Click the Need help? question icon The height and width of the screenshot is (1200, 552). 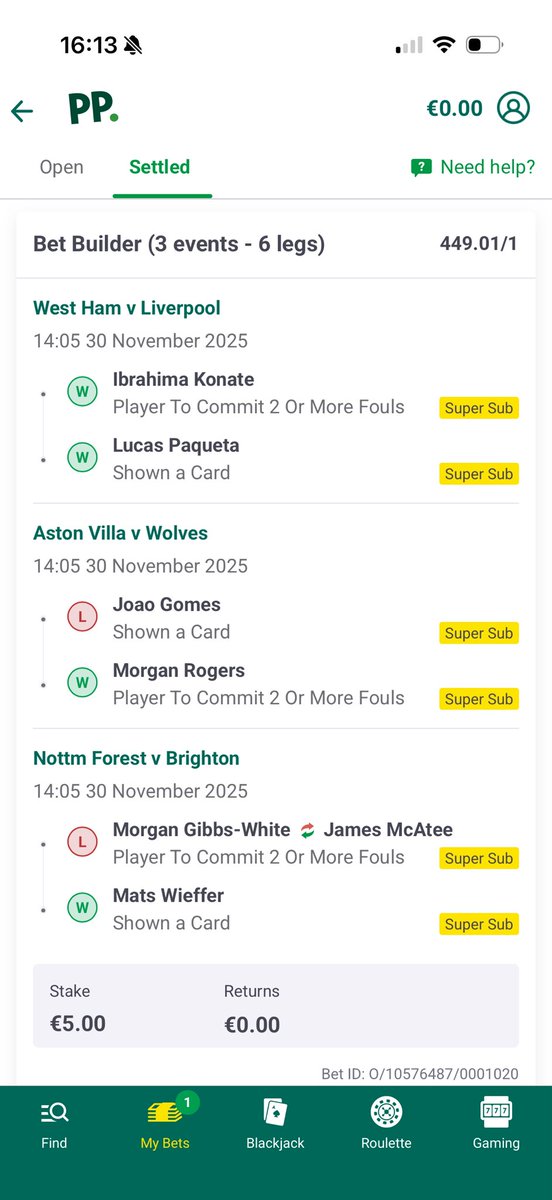point(421,168)
